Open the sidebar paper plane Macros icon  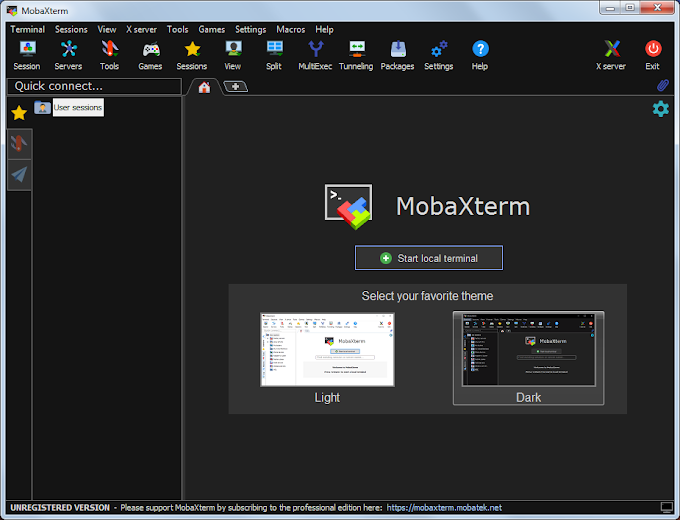click(x=19, y=174)
